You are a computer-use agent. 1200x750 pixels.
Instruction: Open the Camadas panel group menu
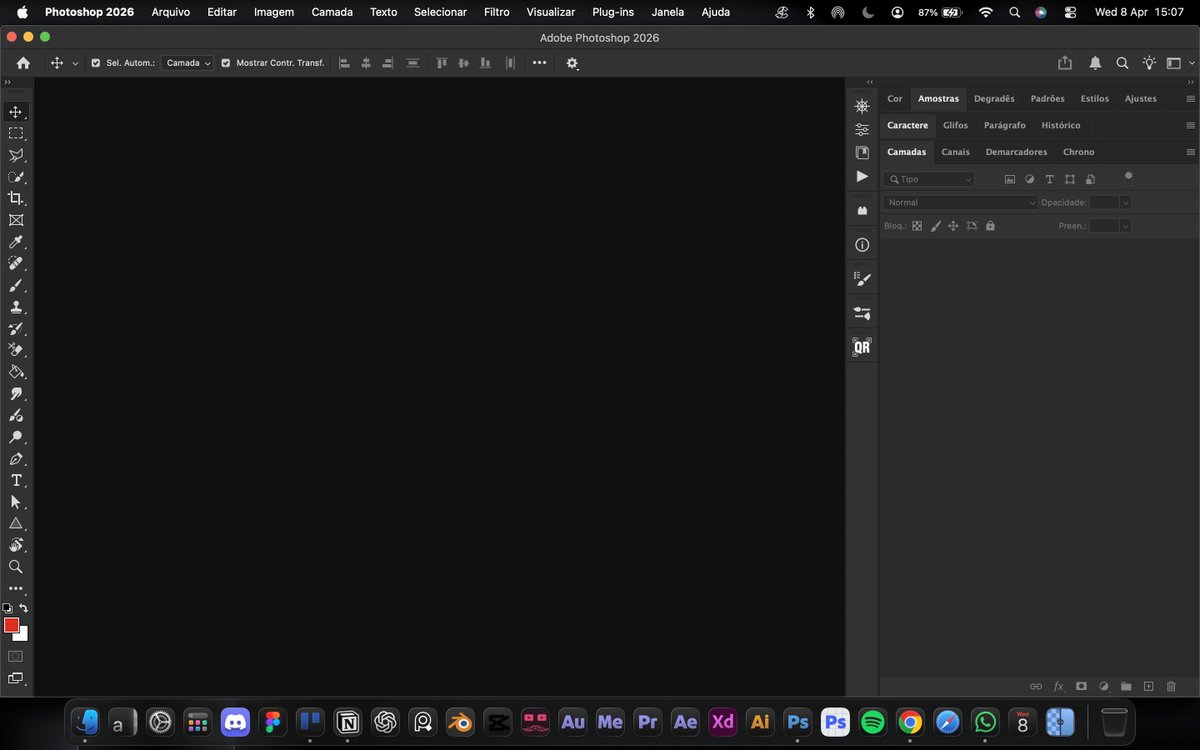1190,152
